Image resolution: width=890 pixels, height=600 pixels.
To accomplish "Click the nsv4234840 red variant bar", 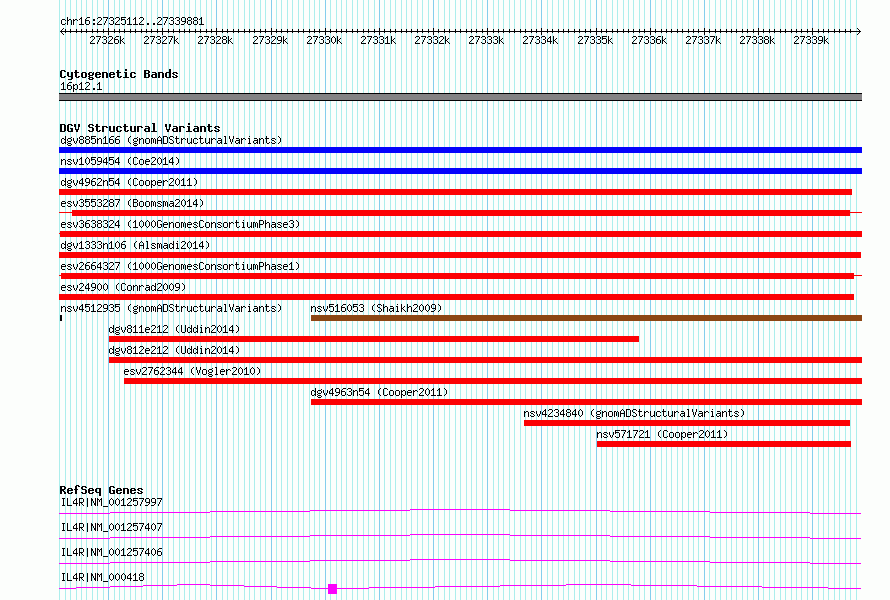I will [687, 423].
